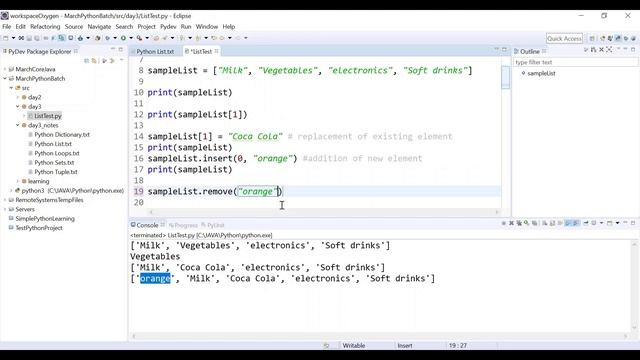
Task: Open the Navigate menu
Action: point(99,27)
